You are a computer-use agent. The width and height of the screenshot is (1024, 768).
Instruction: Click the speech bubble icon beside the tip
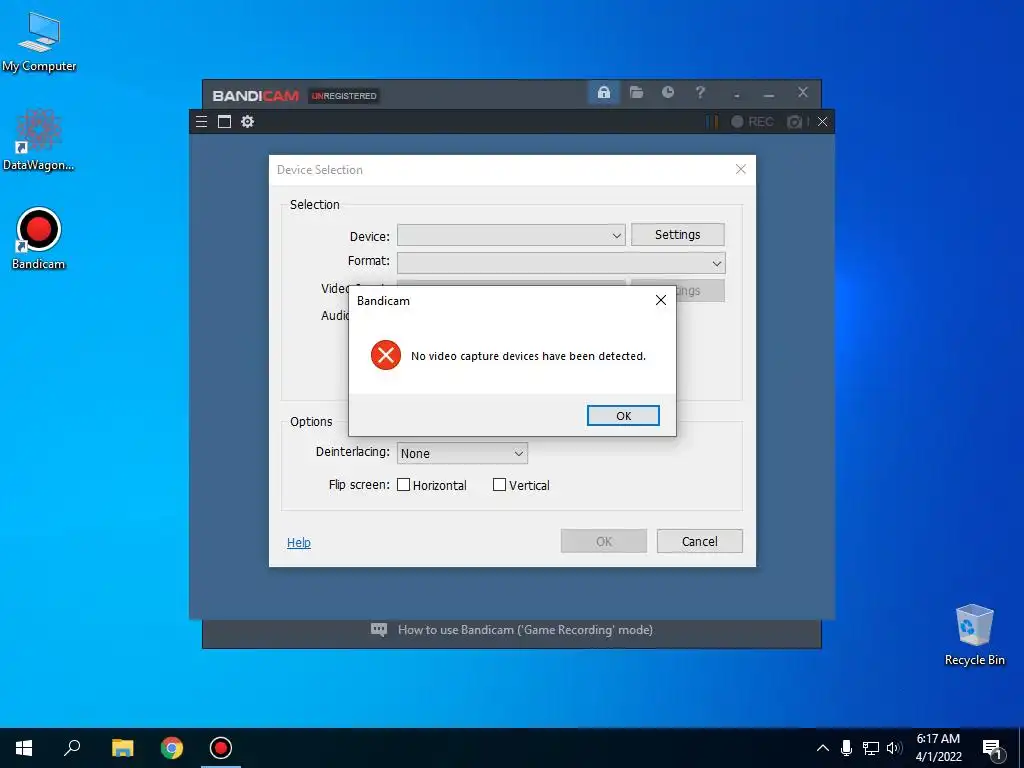click(379, 630)
